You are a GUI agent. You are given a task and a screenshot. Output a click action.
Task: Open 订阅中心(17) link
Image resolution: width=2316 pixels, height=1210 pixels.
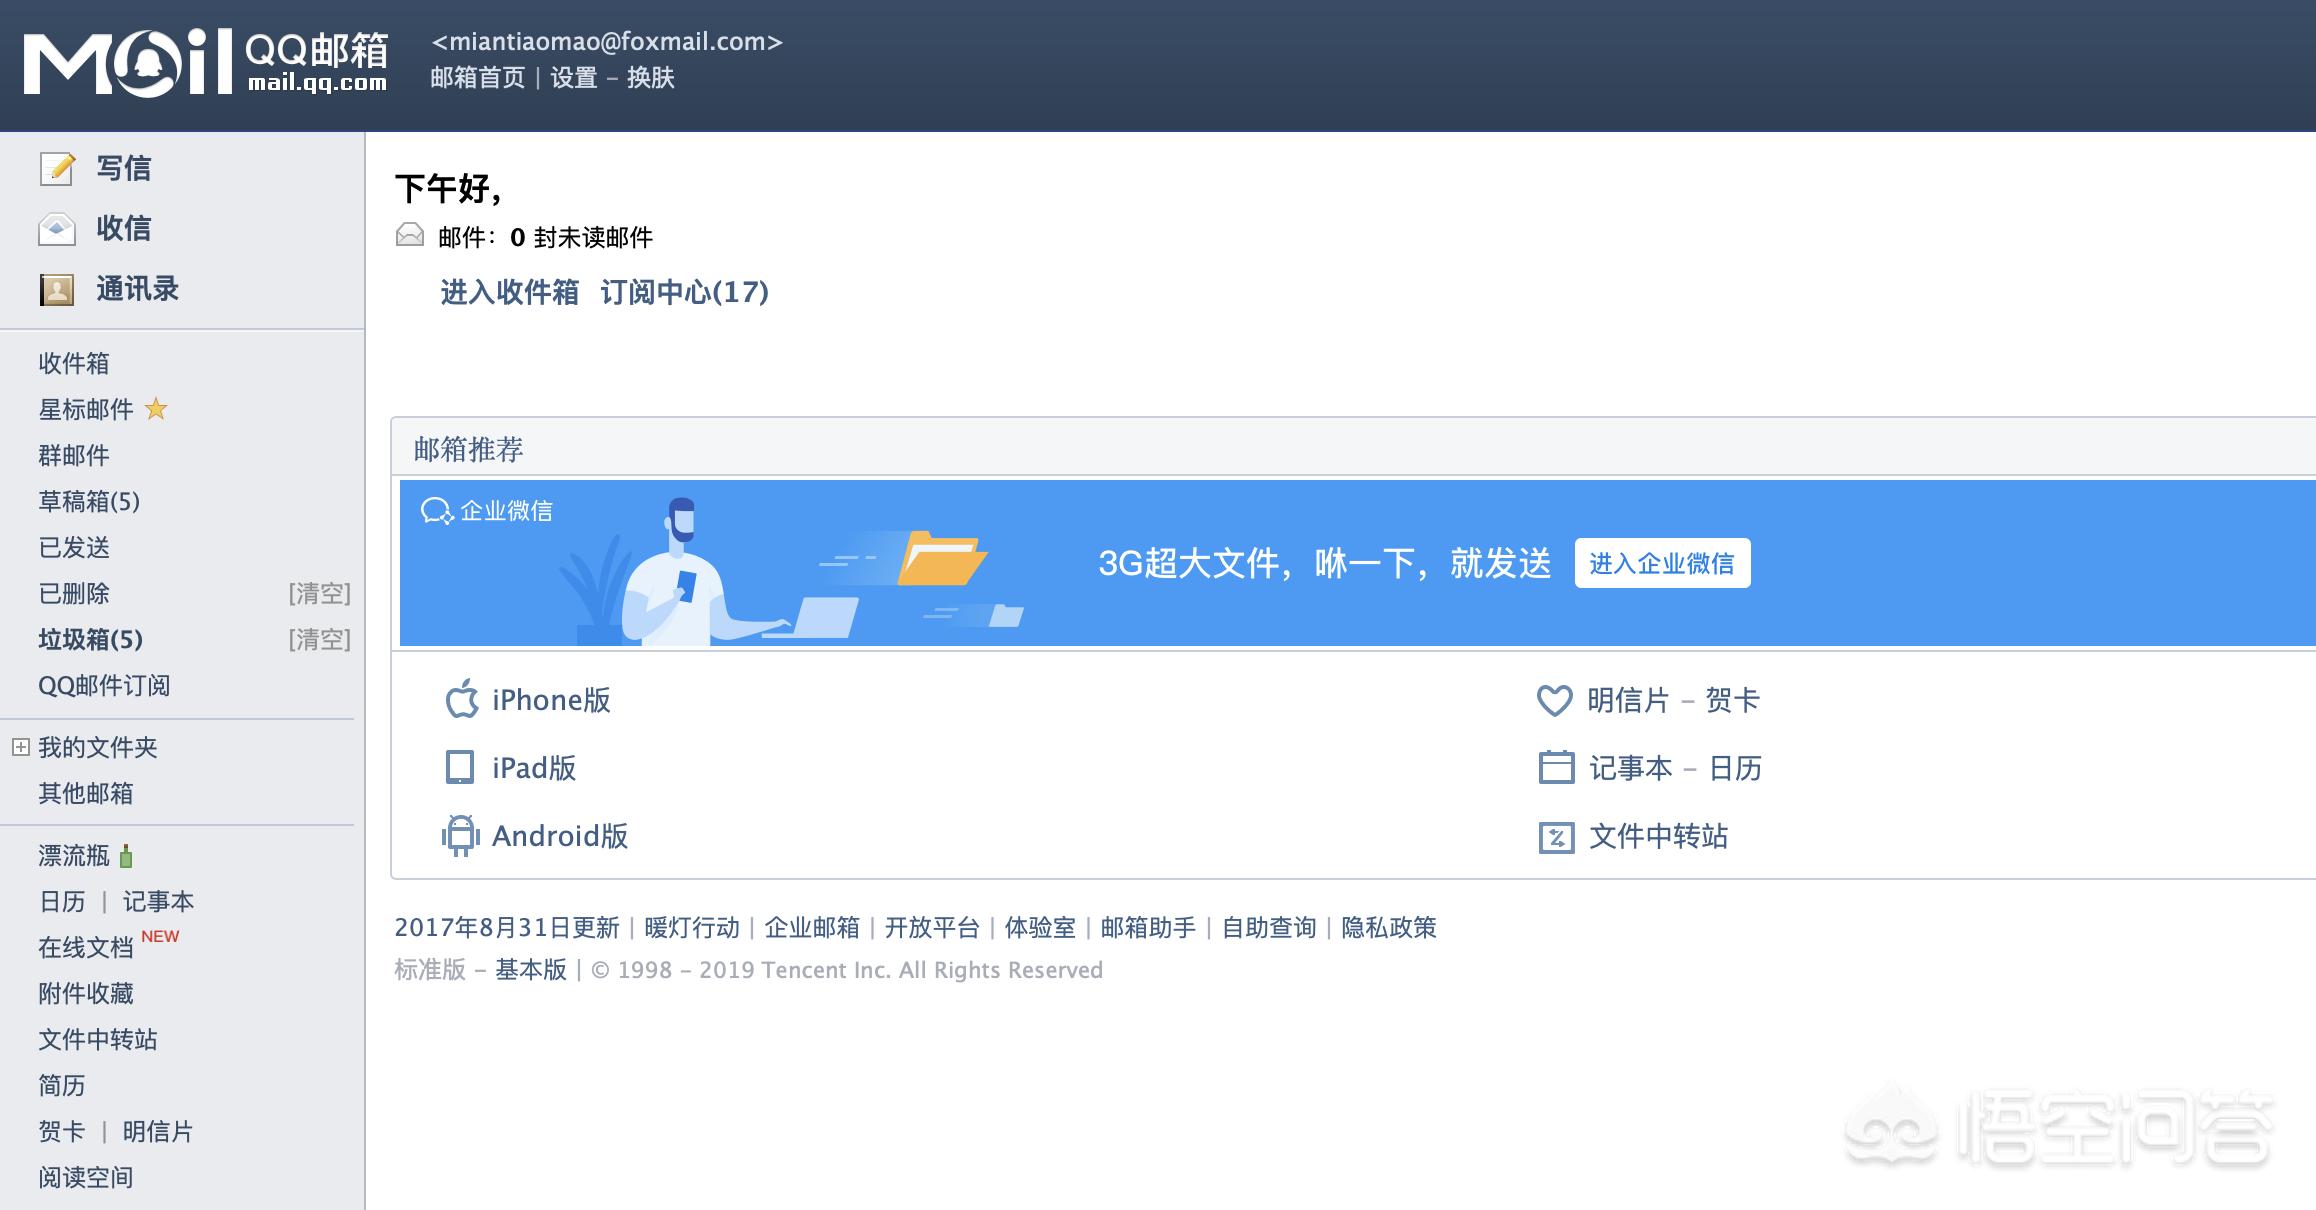[x=684, y=292]
